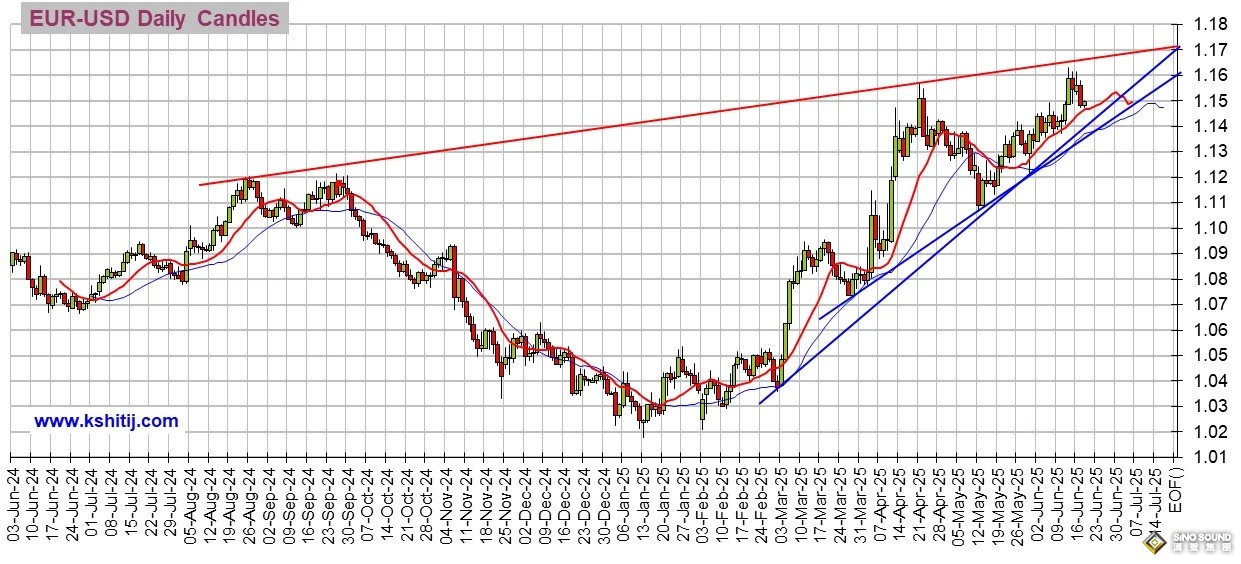Click the 1.10 price axis label
The width and height of the screenshot is (1241, 564).
(x=1210, y=228)
